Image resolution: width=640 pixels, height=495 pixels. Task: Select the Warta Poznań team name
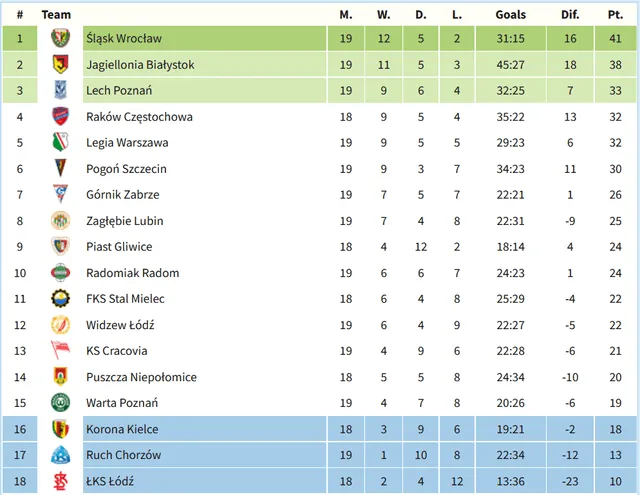[x=122, y=403]
